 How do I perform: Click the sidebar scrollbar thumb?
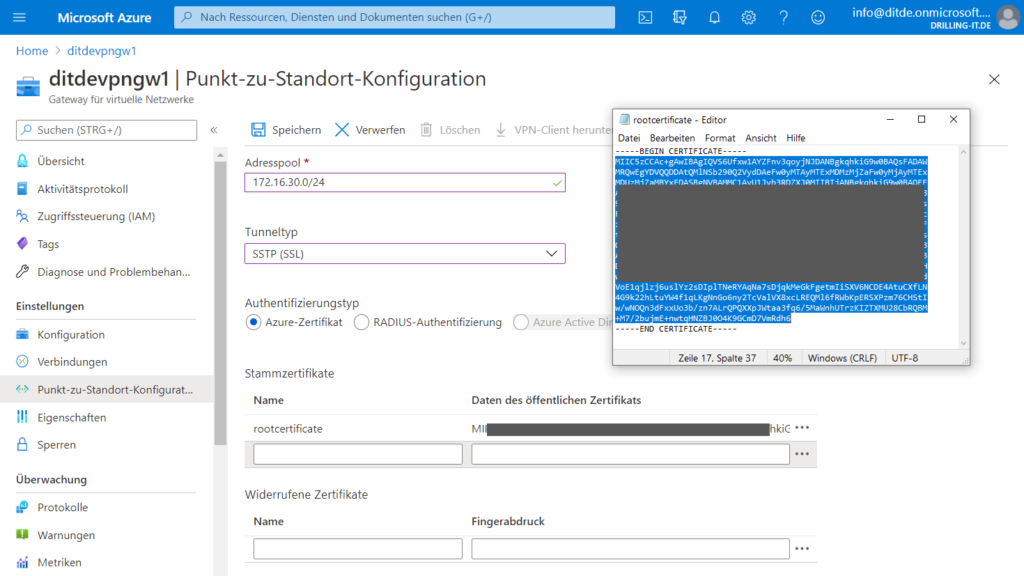click(220, 304)
